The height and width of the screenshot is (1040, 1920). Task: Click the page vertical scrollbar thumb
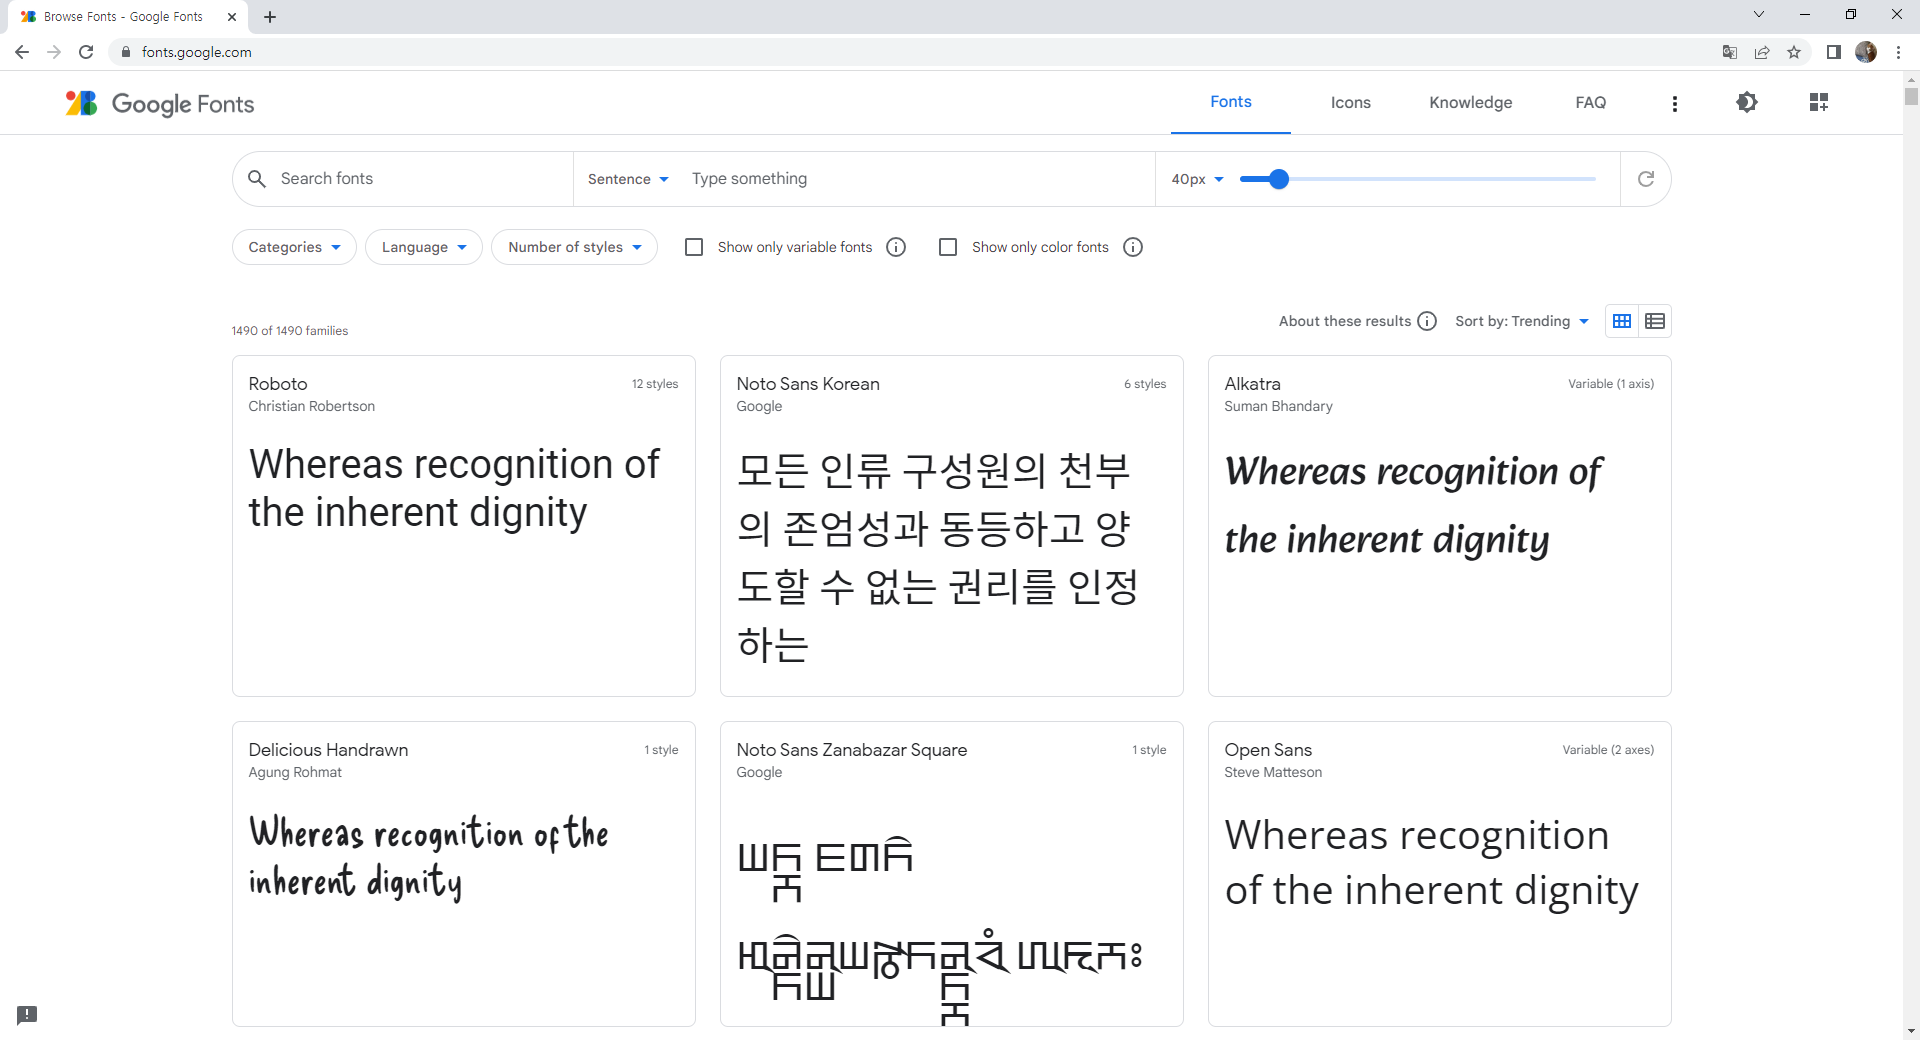(x=1911, y=97)
